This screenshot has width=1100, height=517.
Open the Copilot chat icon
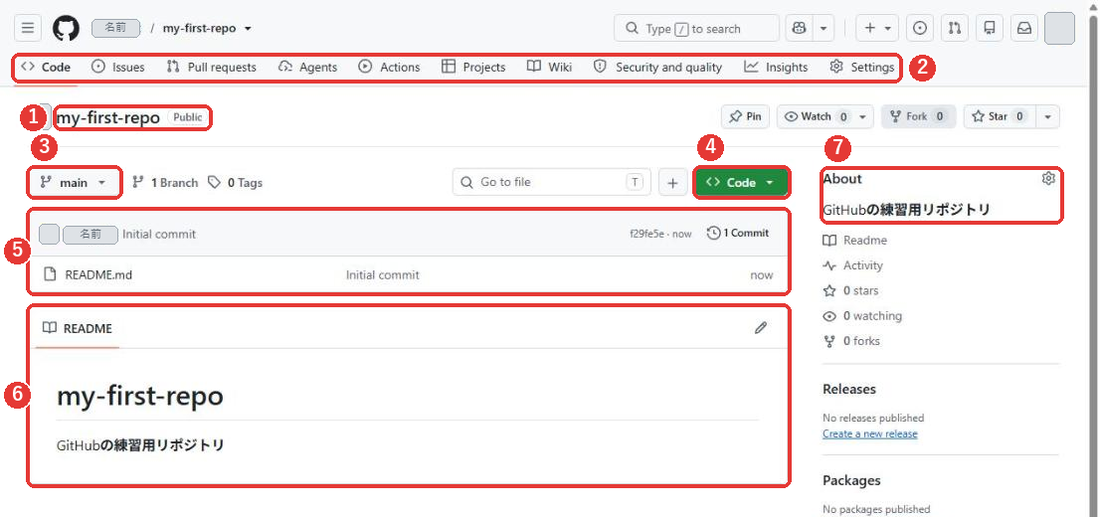click(799, 29)
